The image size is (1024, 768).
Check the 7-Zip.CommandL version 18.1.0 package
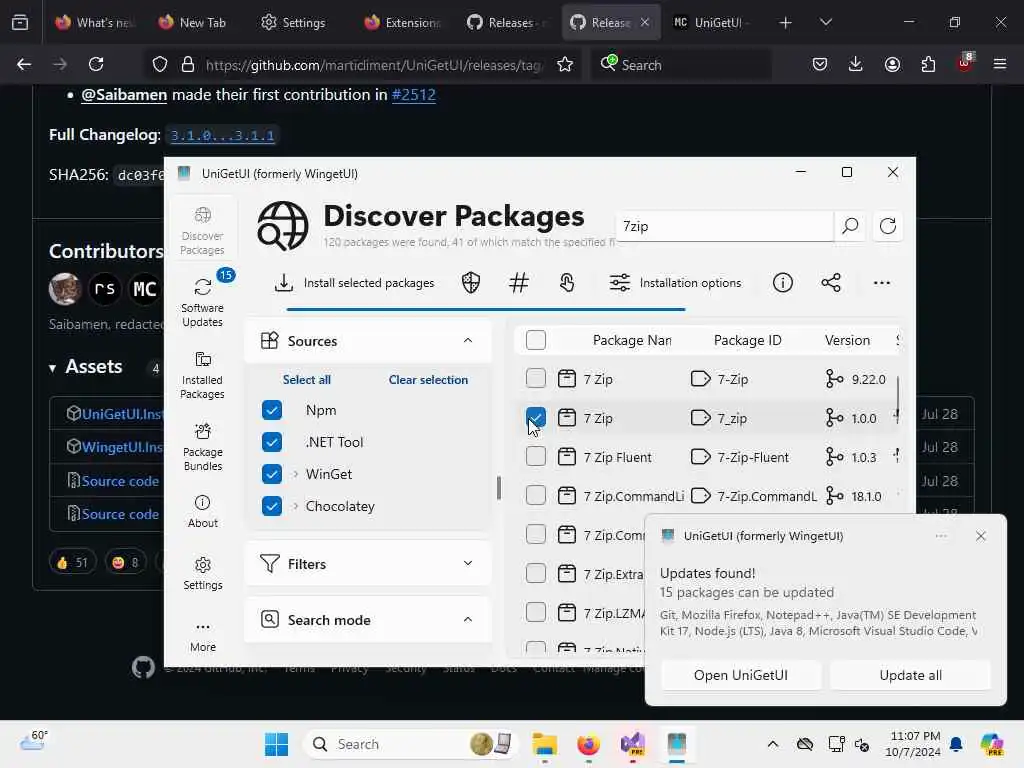tap(536, 496)
